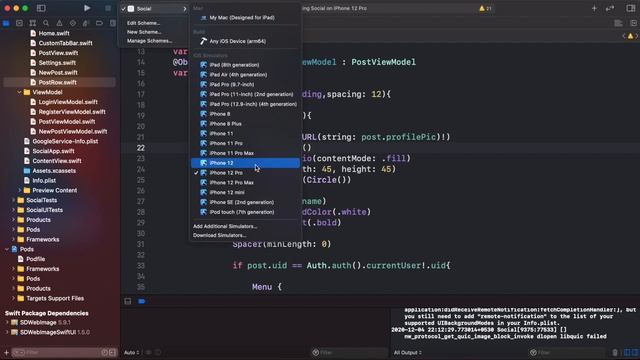
Task: Toggle the navigator sidebar
Action: (x=41, y=8)
